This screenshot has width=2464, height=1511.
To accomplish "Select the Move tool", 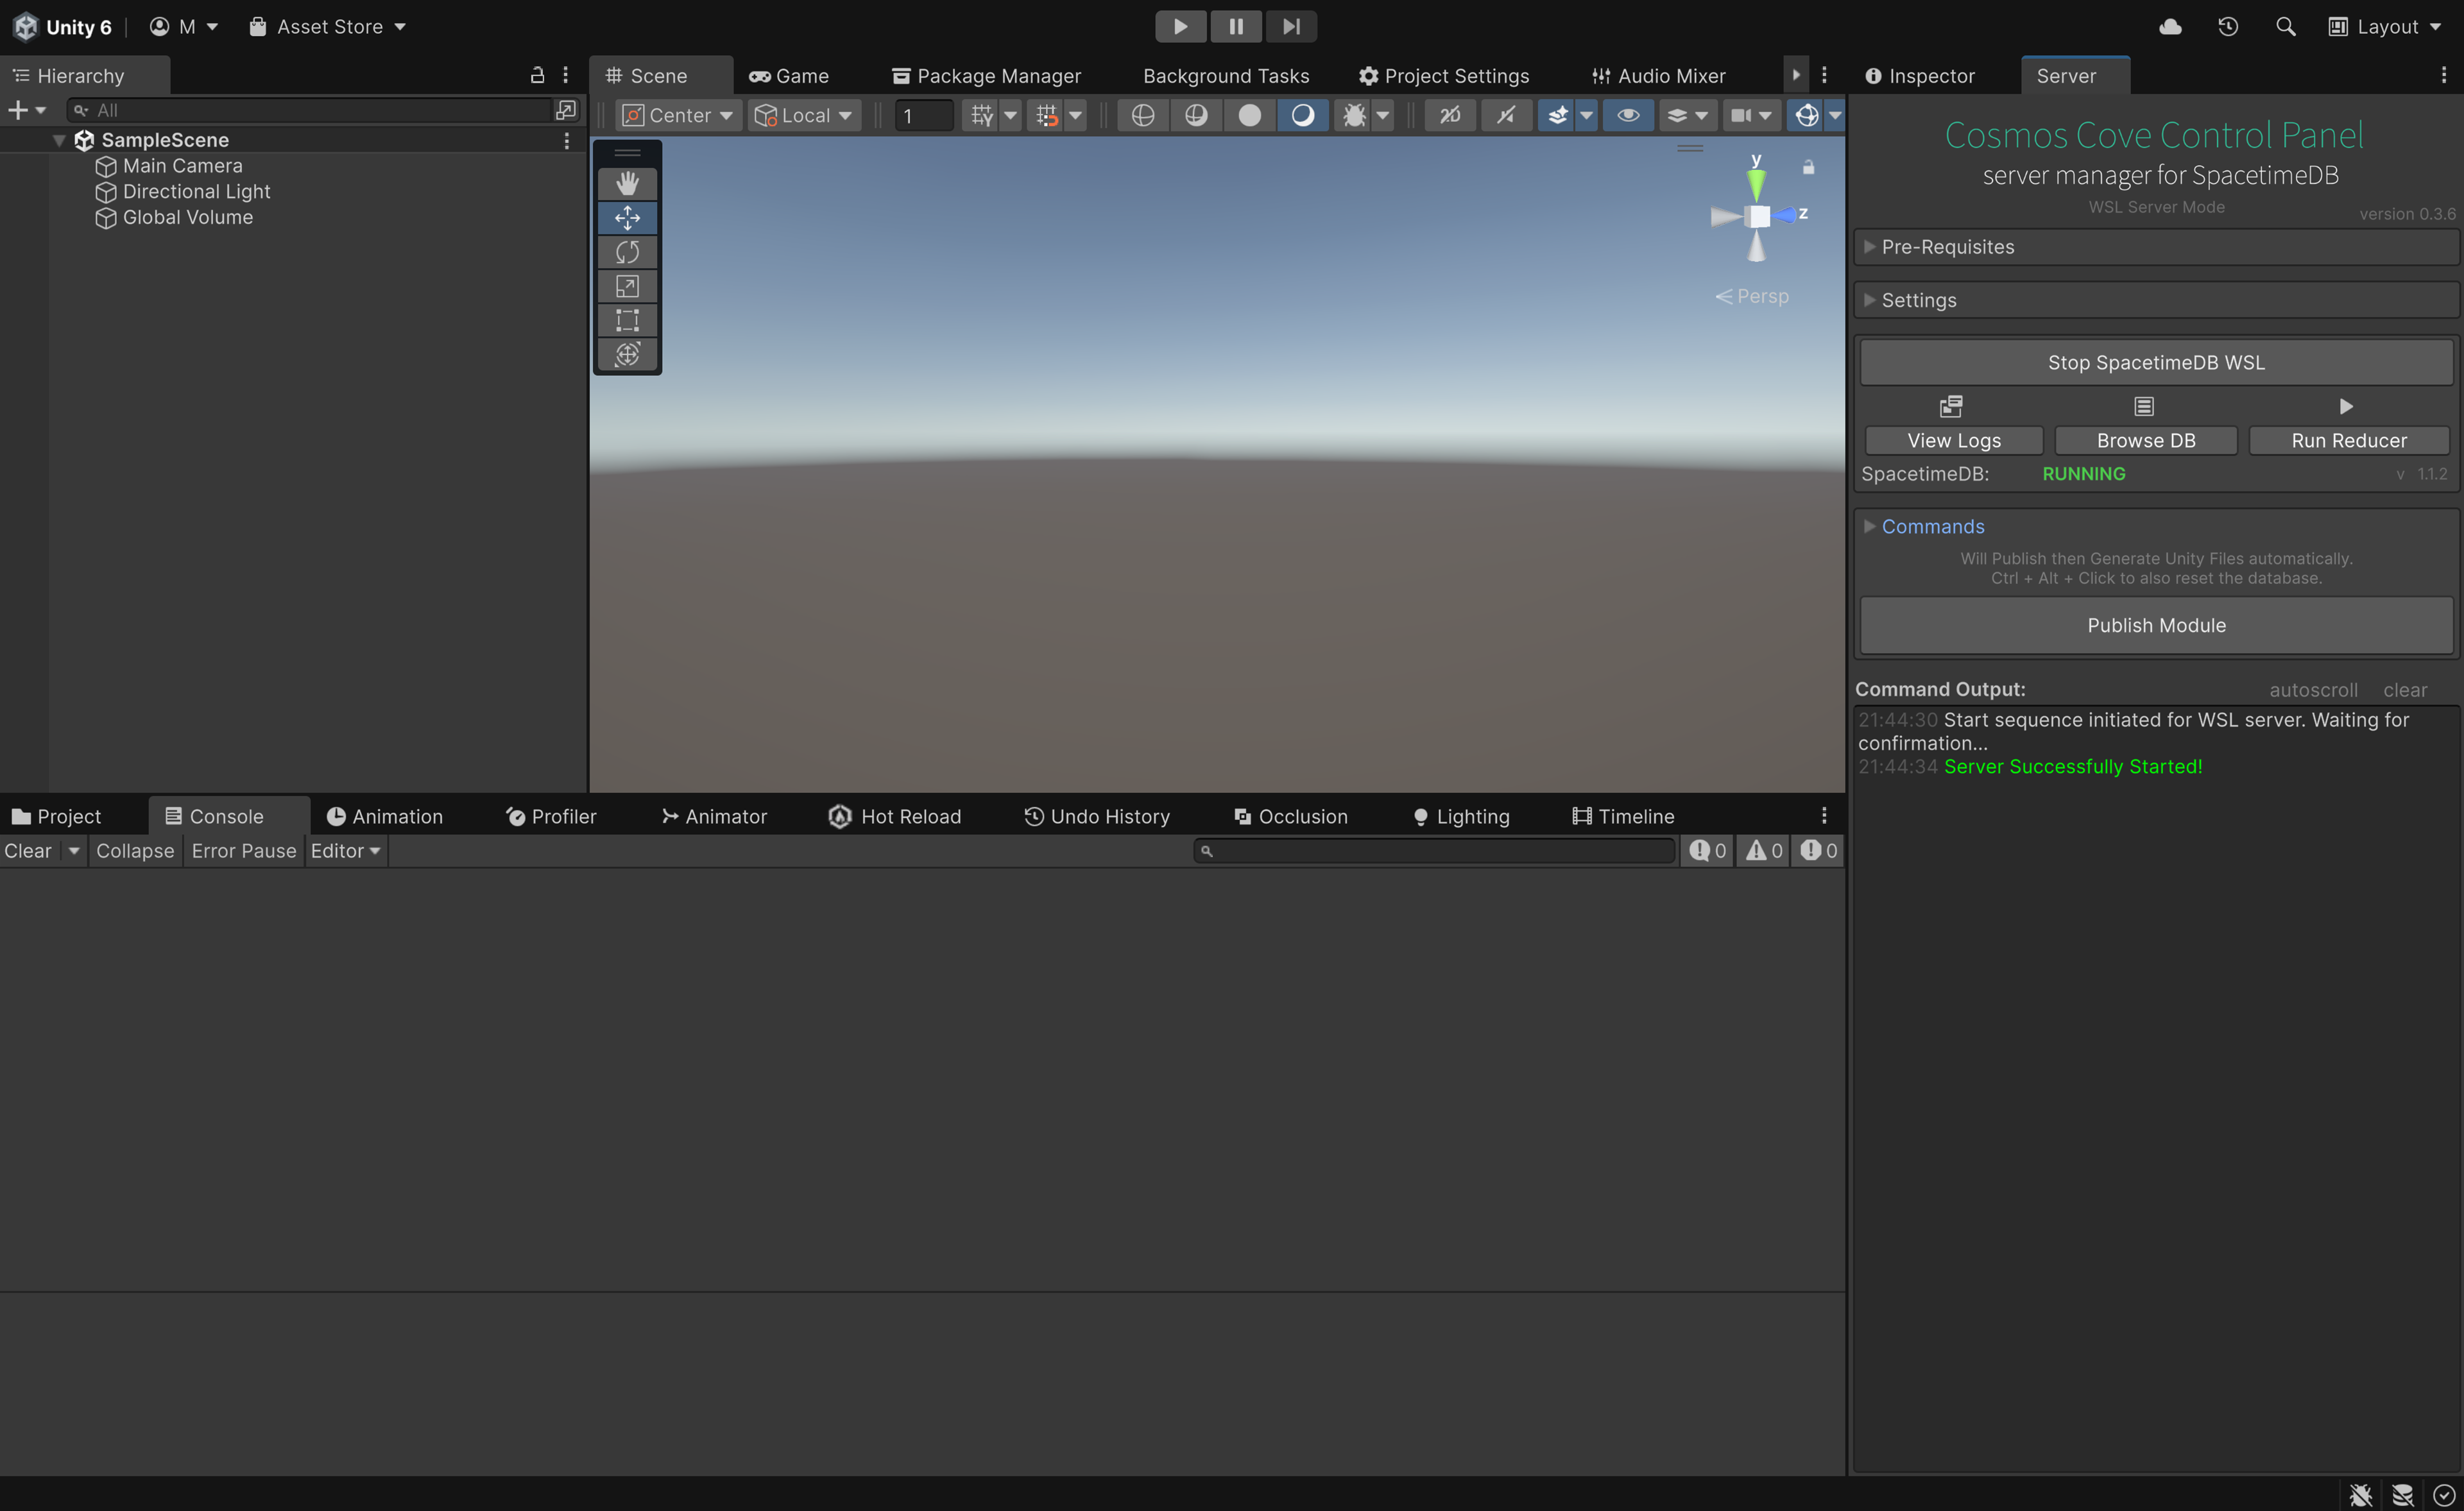I will [x=627, y=217].
